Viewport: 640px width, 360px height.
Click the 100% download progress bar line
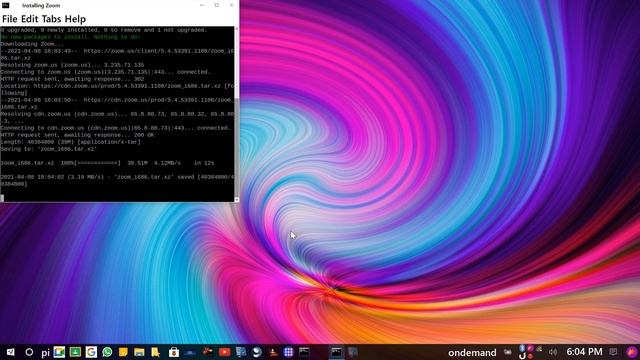[x=107, y=163]
